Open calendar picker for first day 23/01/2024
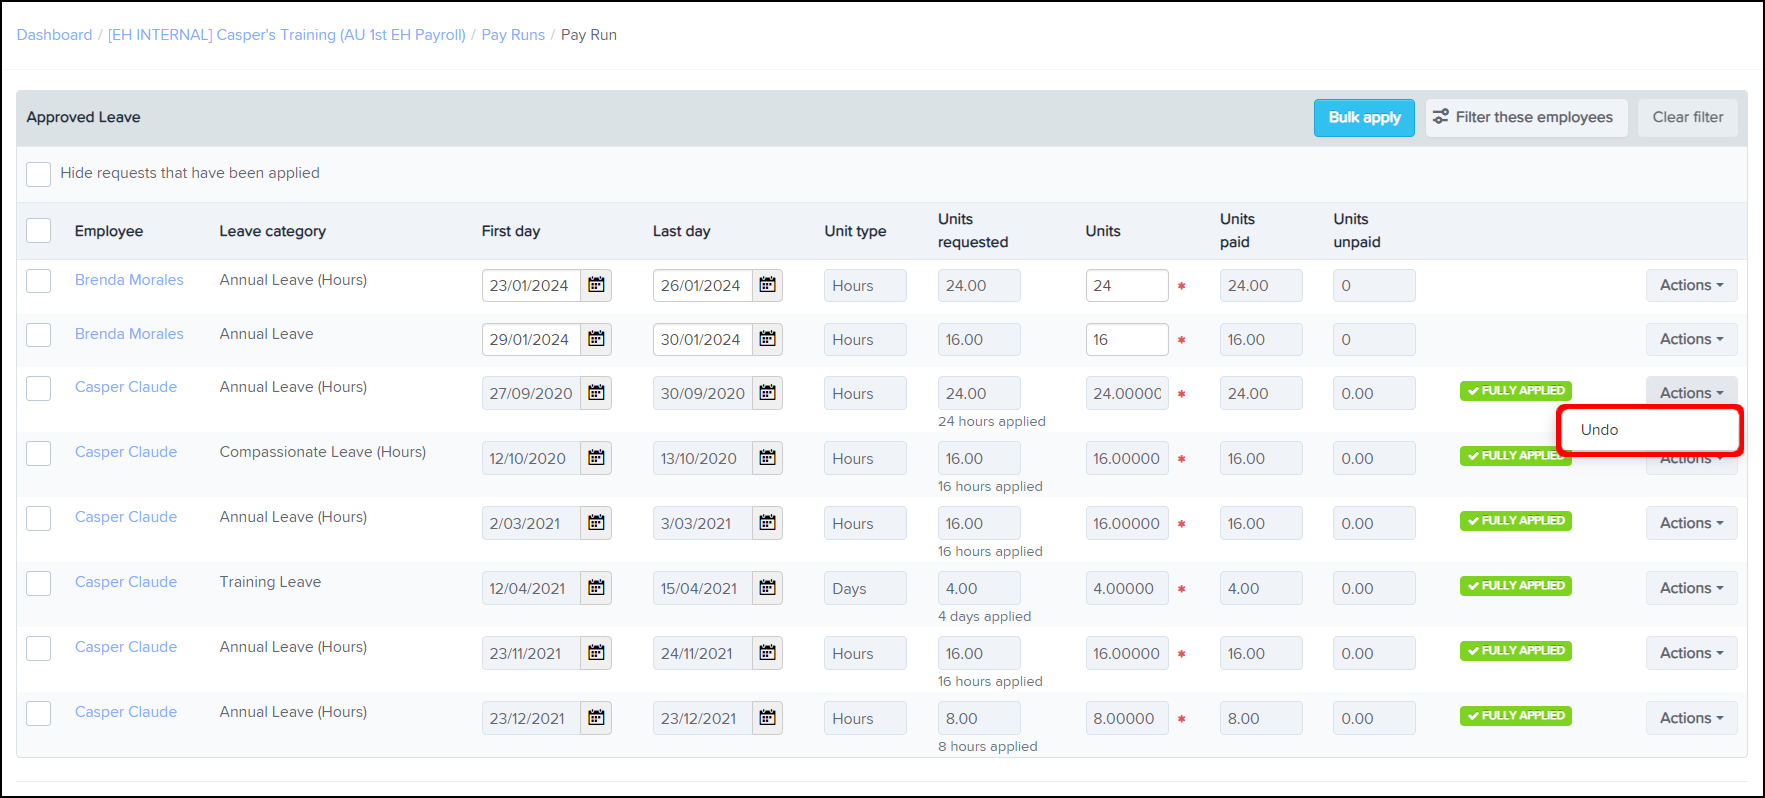The height and width of the screenshot is (798, 1765). click(x=596, y=285)
